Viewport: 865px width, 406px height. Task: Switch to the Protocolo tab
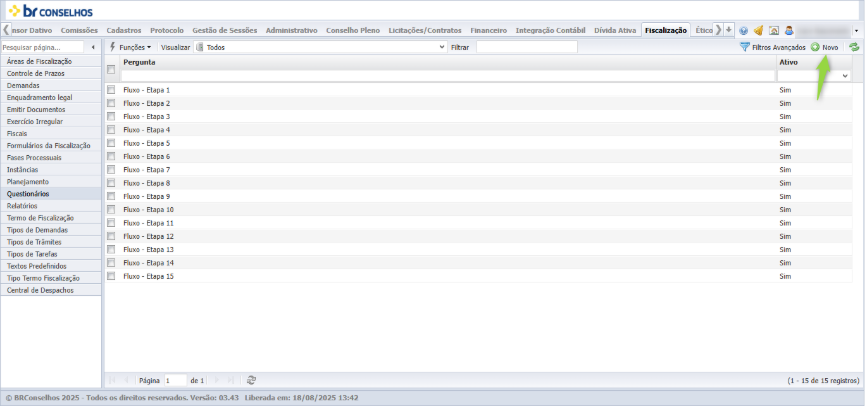[x=167, y=30]
